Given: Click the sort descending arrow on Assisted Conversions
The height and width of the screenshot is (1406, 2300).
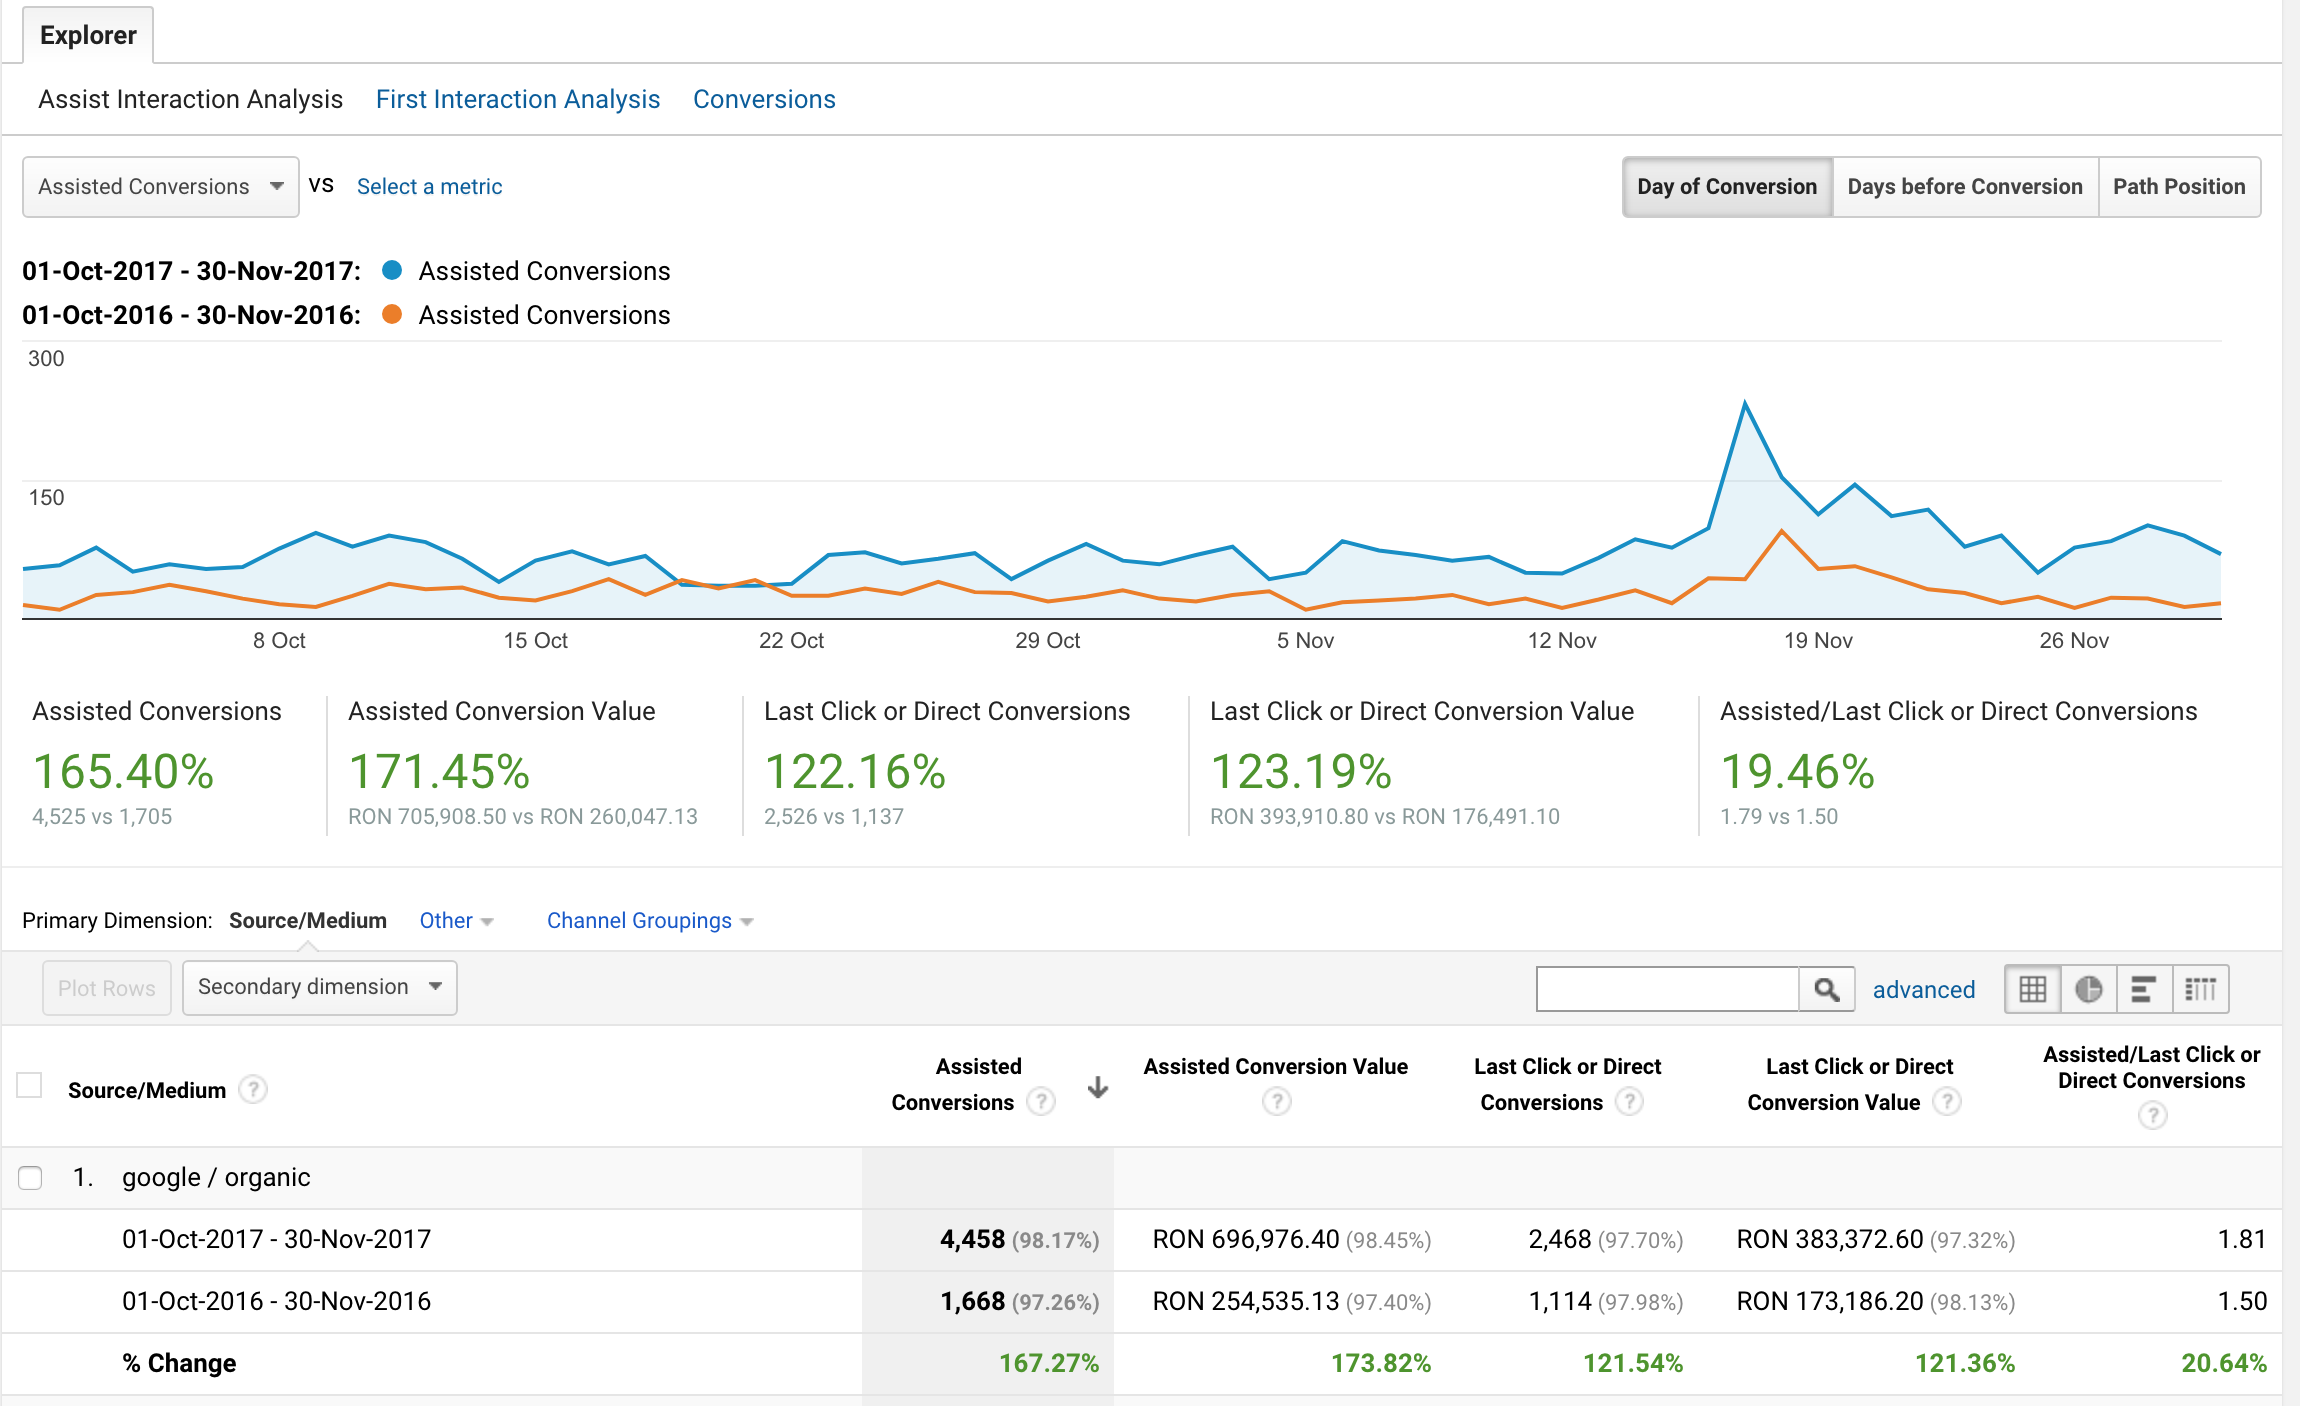Looking at the screenshot, I should click(1098, 1088).
